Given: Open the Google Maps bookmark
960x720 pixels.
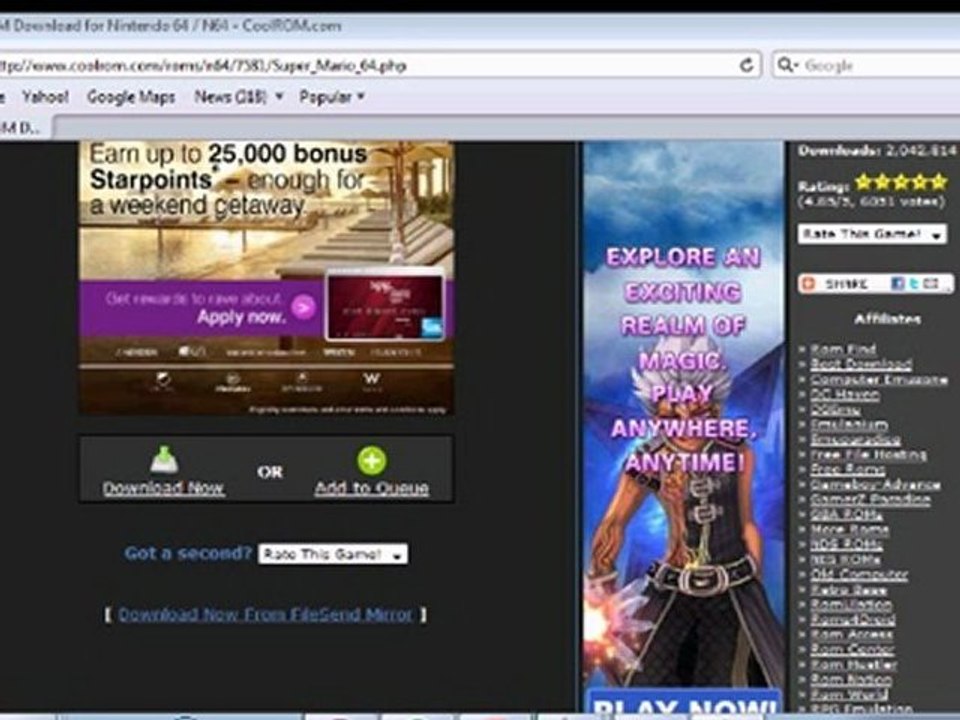Looking at the screenshot, I should pos(131,97).
